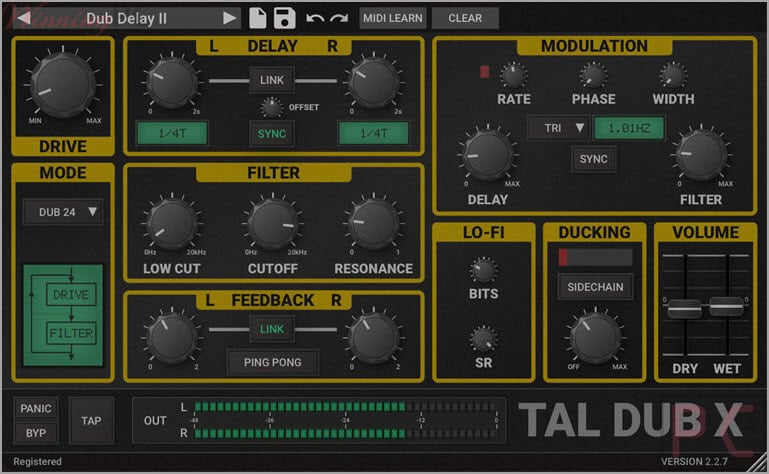Viewport: 769px width, 474px height.
Task: Redo the last undone change
Action: [339, 18]
